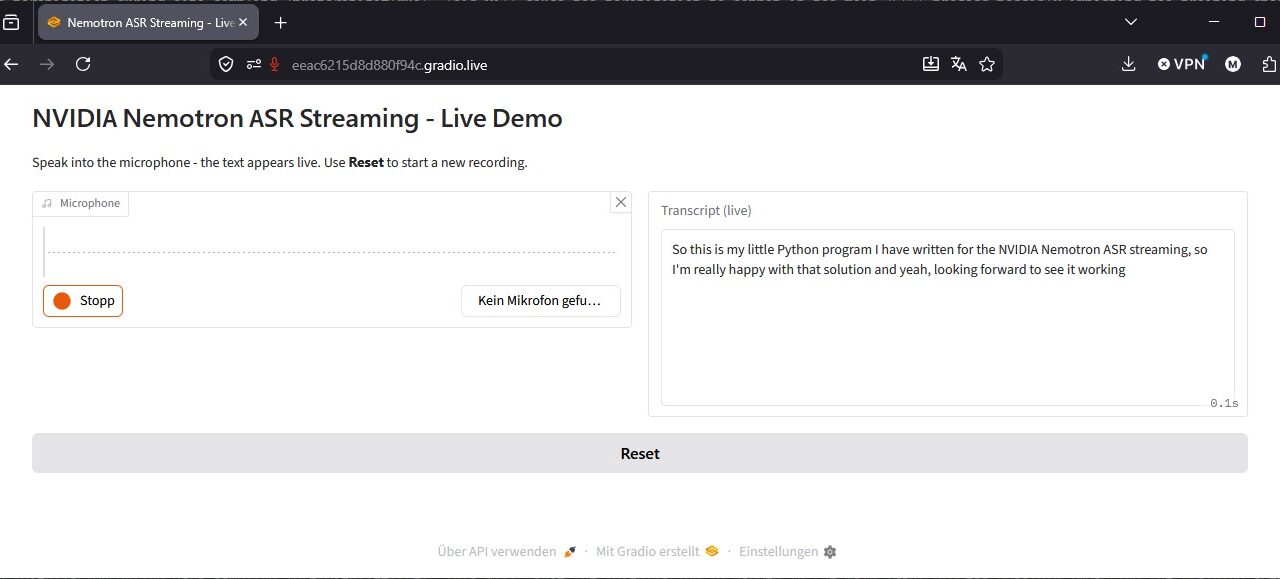Reload the current page

pos(83,64)
